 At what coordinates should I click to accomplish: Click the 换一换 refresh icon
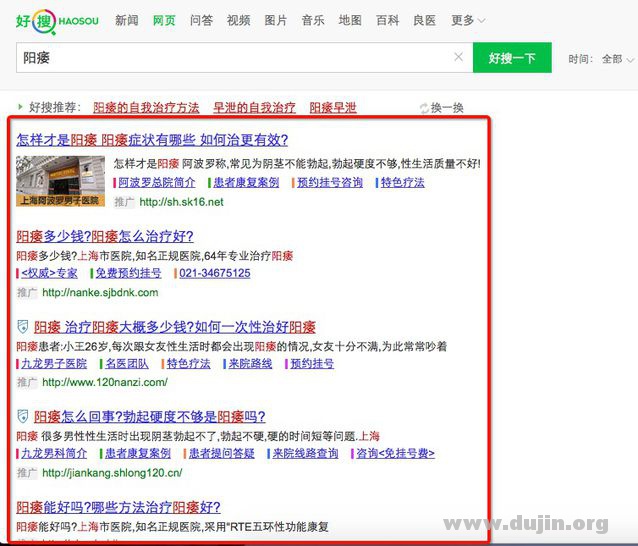coord(424,108)
